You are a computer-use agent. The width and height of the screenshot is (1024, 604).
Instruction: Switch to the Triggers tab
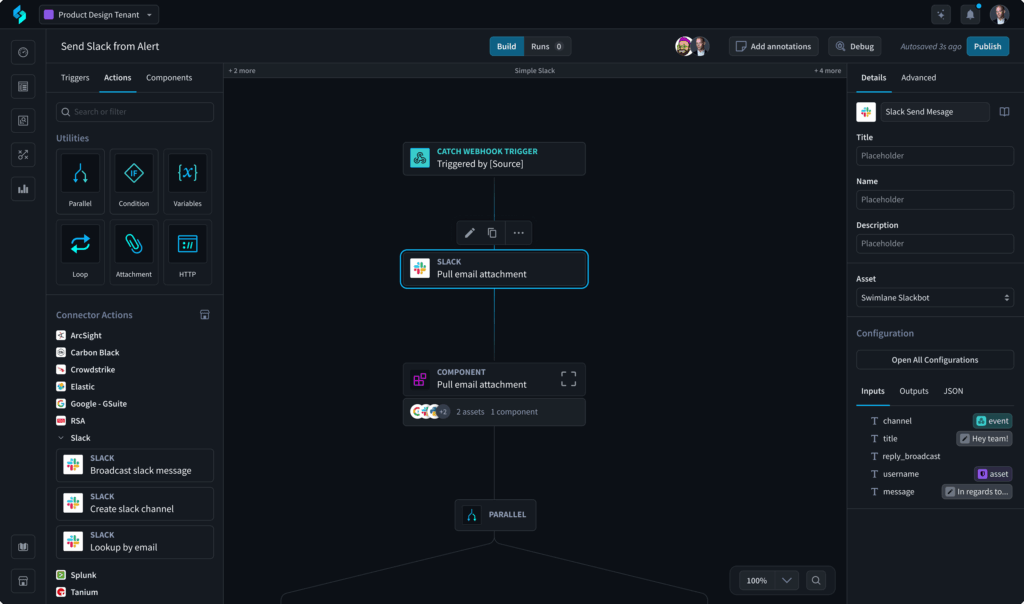click(75, 78)
